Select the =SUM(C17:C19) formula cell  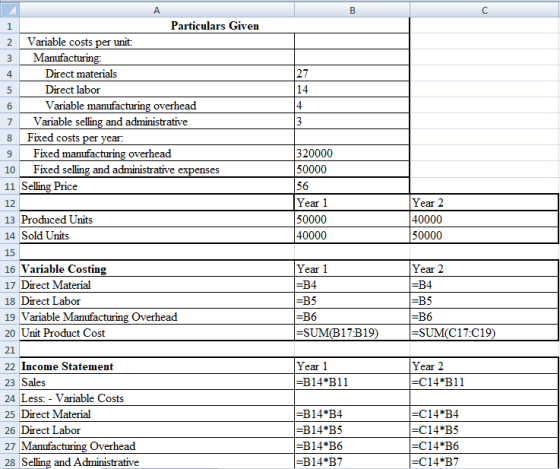484,333
